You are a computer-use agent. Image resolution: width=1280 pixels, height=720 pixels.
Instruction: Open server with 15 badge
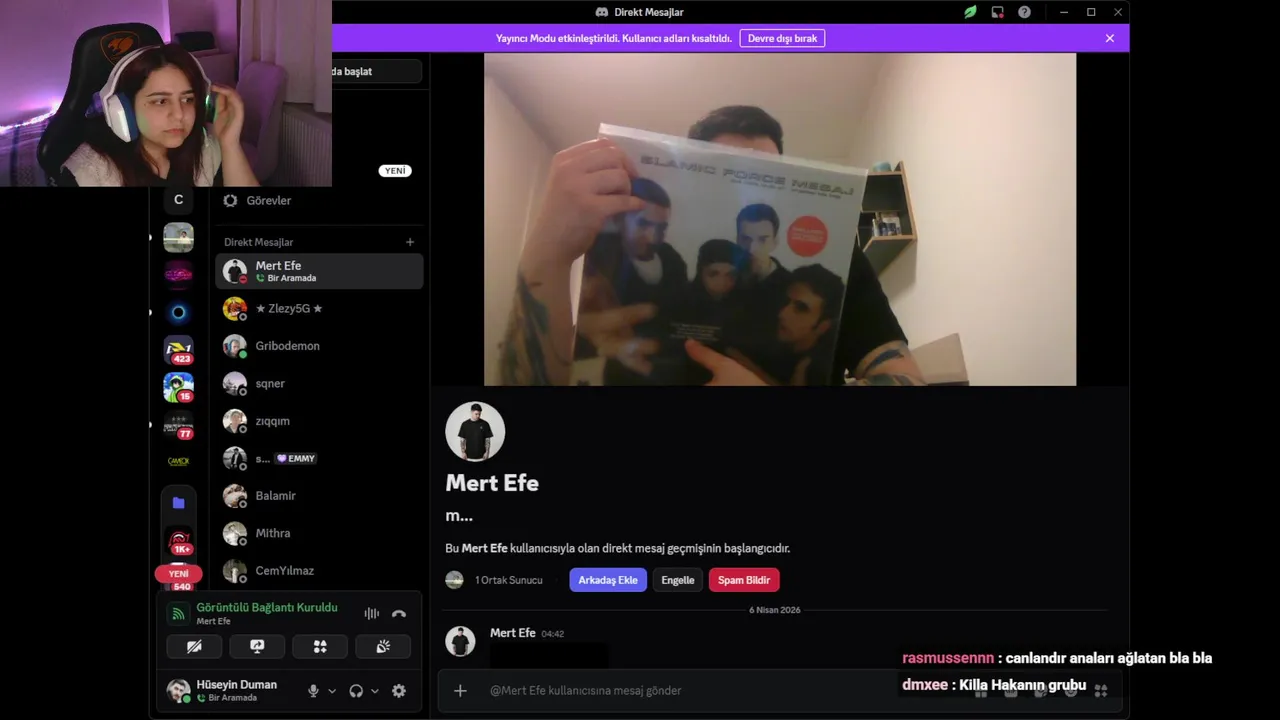(179, 387)
